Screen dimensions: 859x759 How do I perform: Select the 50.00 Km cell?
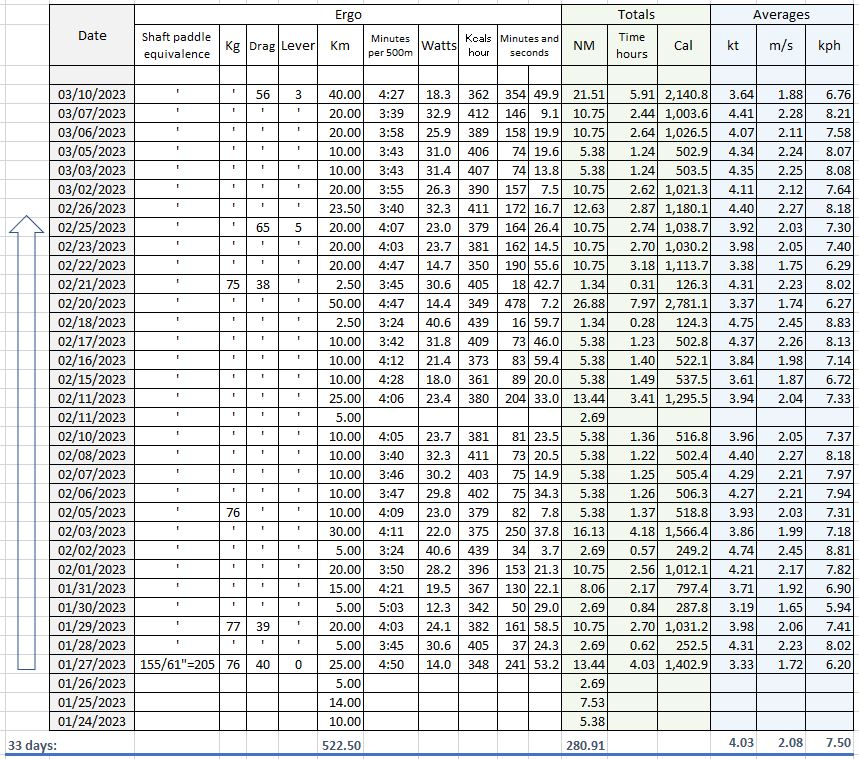[x=340, y=303]
